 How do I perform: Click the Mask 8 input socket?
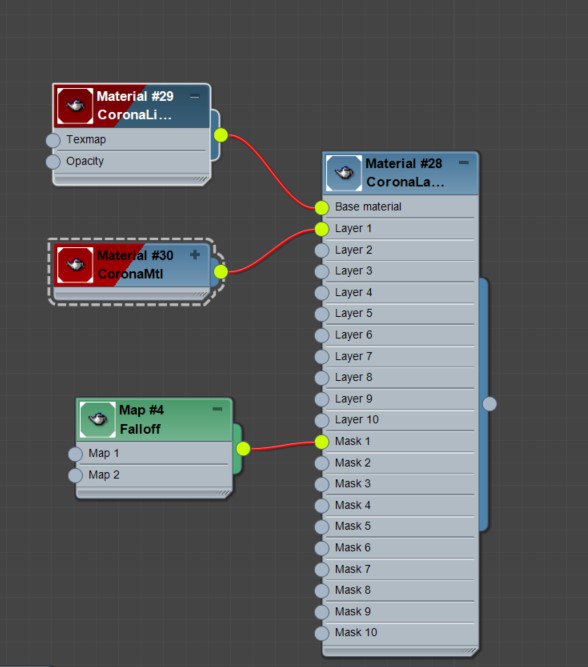point(322,591)
